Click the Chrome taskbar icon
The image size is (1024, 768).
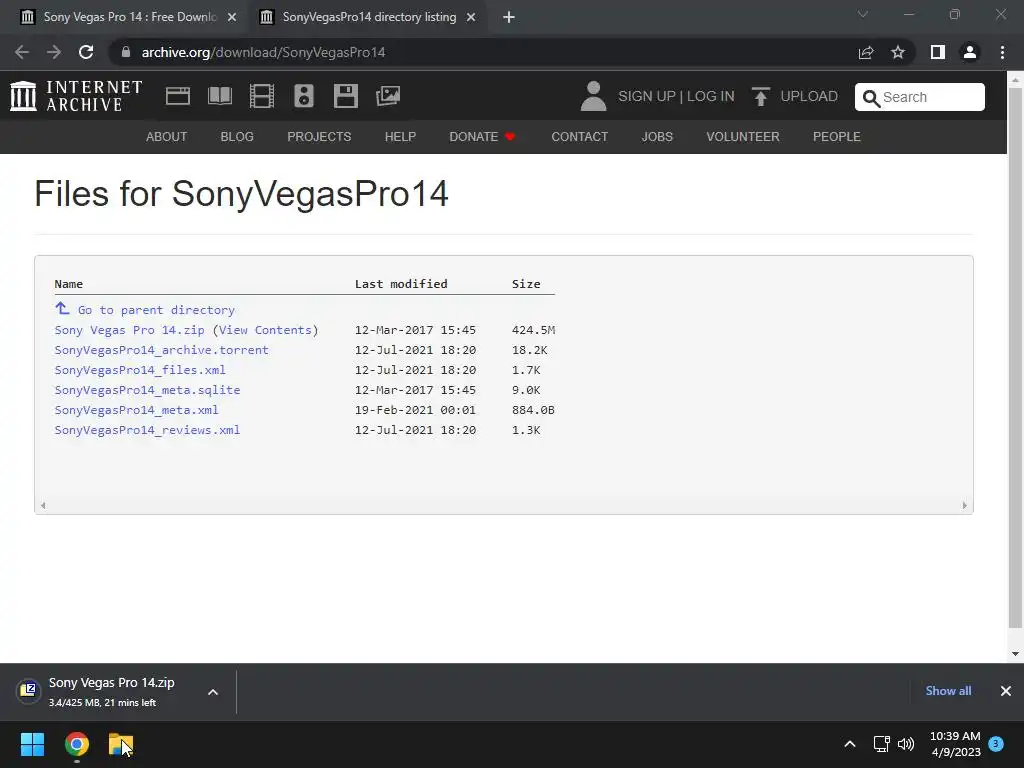click(x=76, y=744)
